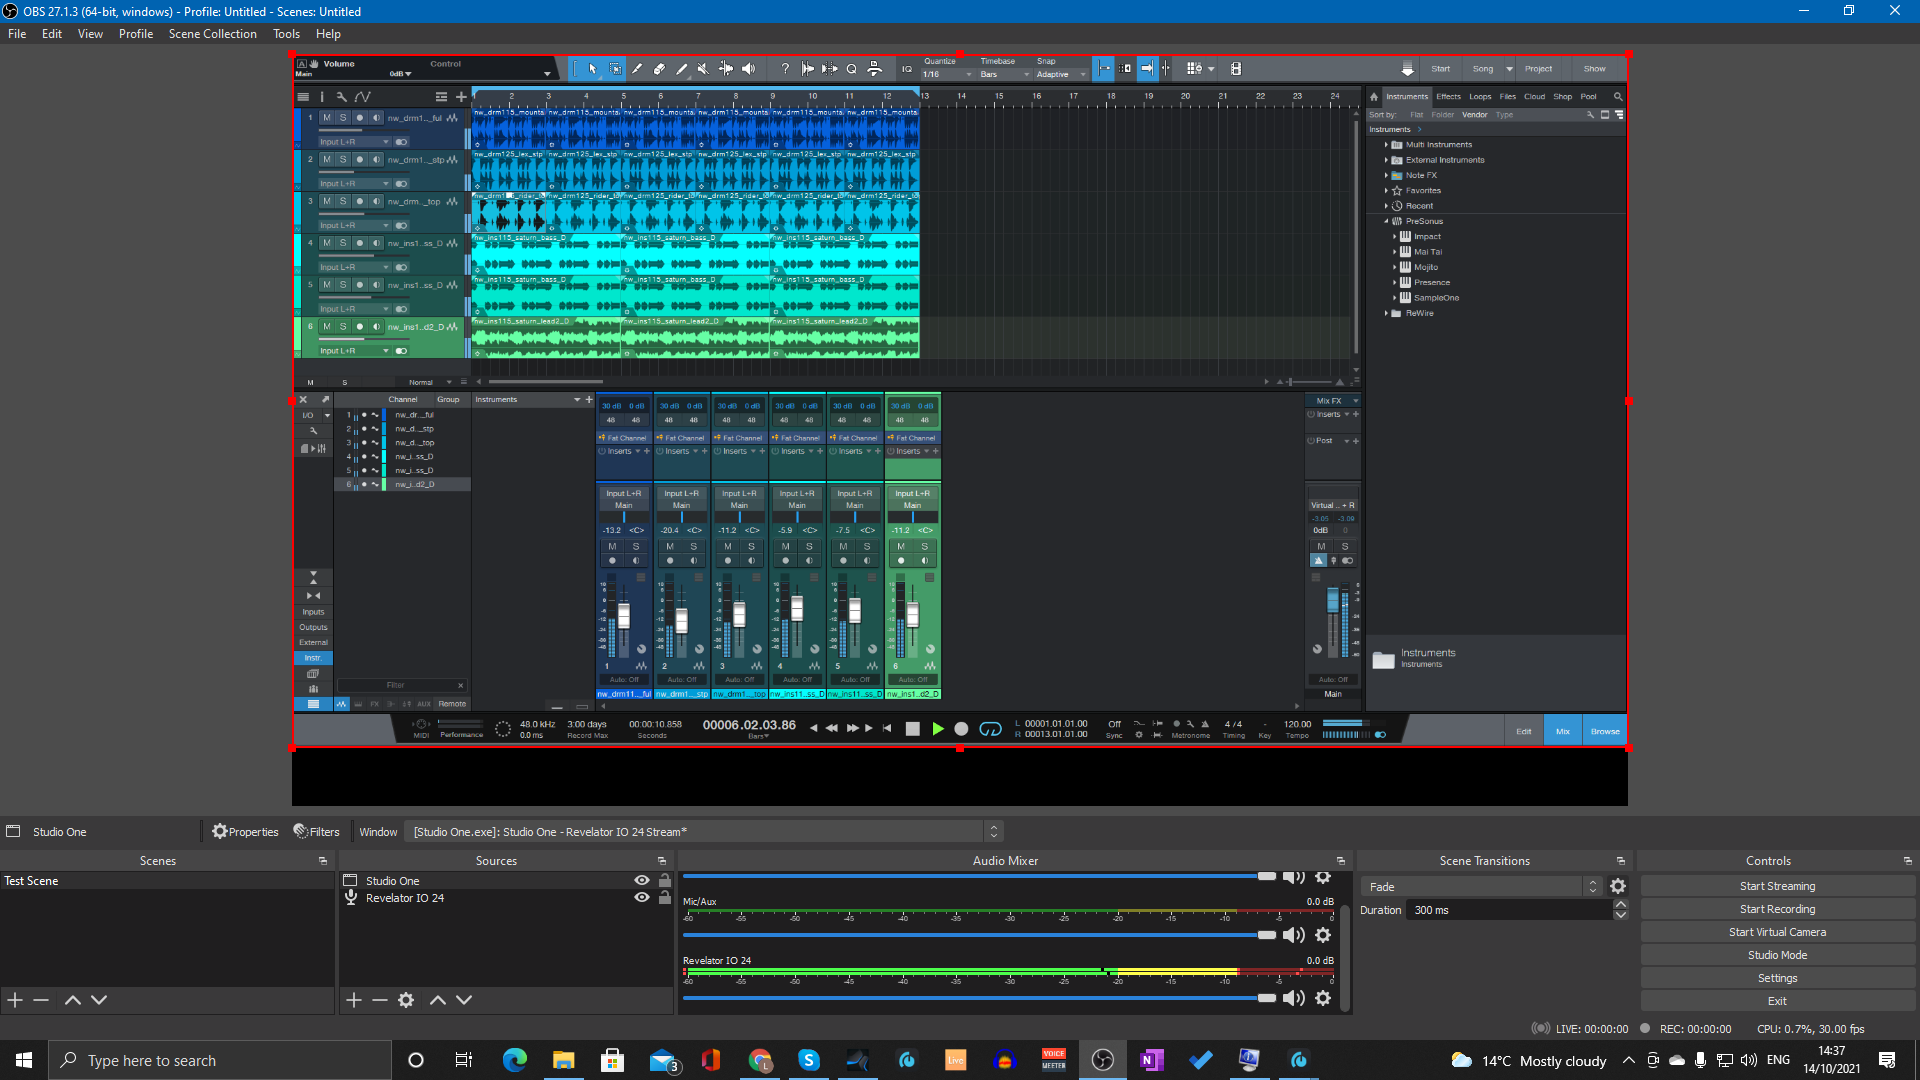1920x1080 pixels.
Task: Open source properties gear in Sources panel
Action: (x=406, y=1000)
